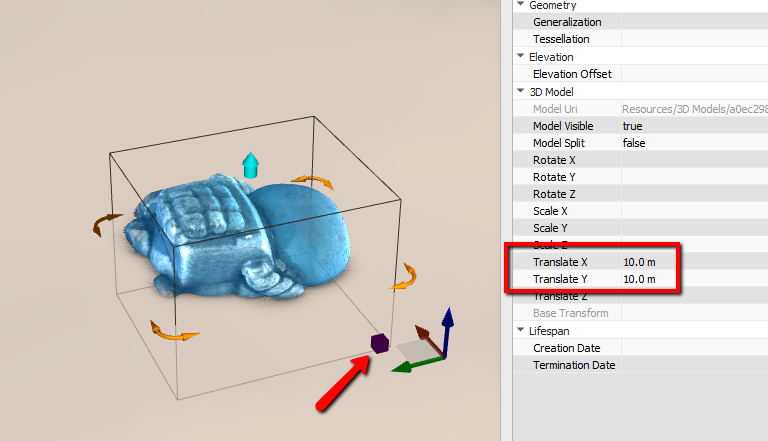Select the Generalization label
The image size is (768, 441).
coord(567,22)
